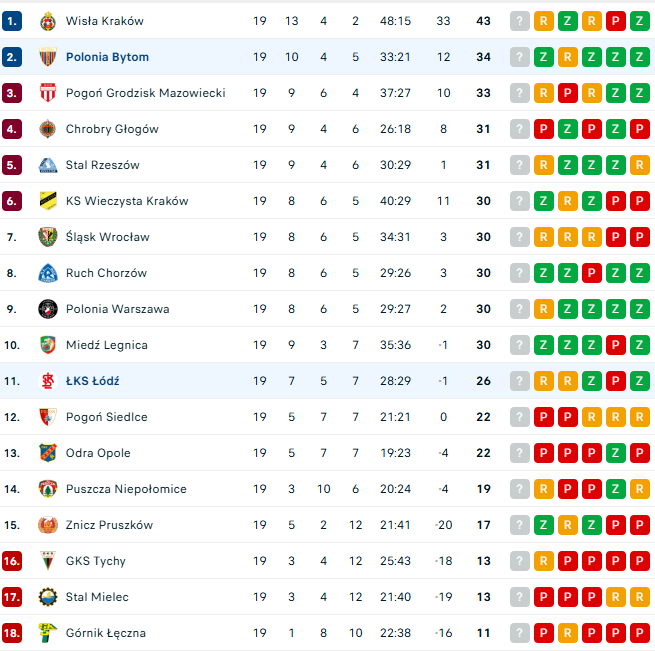
Task: Click the Stal Mielec club logo
Action: (x=47, y=597)
